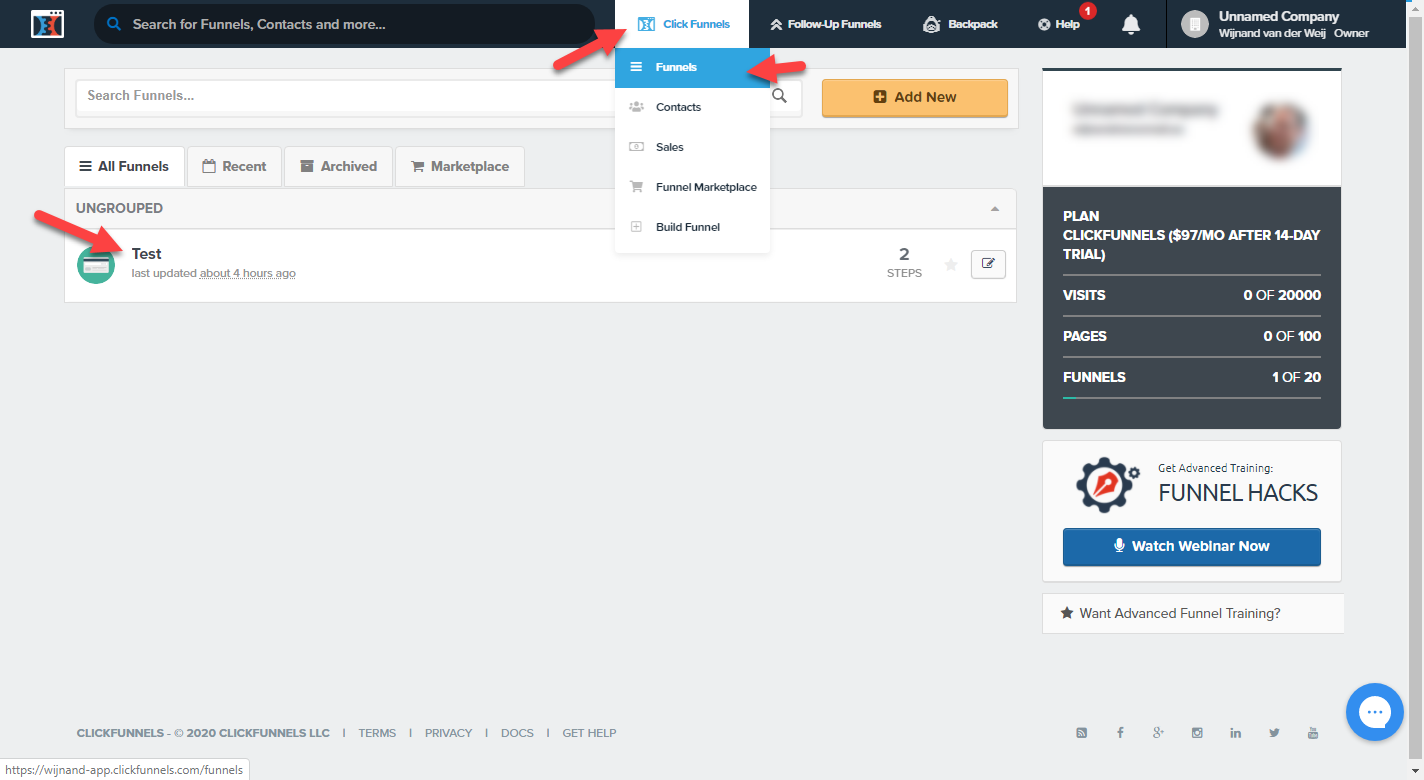This screenshot has width=1424, height=780.
Task: Switch to the Archived tab
Action: [338, 166]
